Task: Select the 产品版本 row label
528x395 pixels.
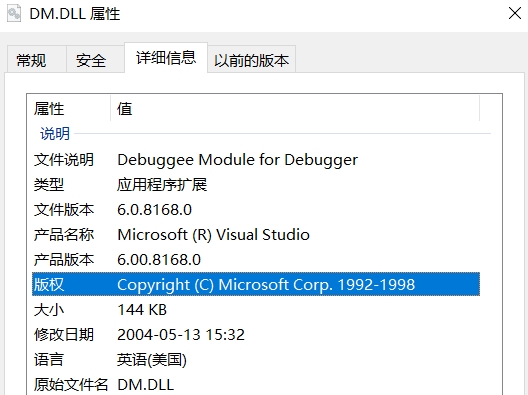Action: (64, 260)
